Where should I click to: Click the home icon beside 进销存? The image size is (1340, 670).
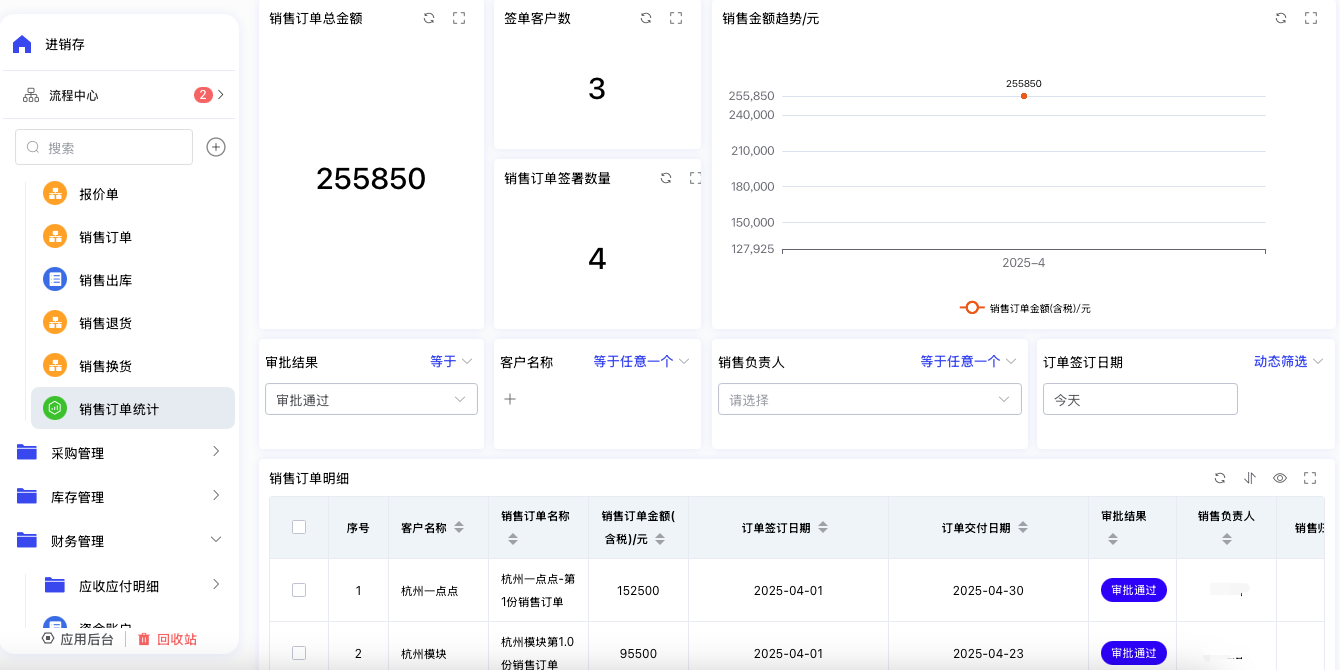pos(22,44)
